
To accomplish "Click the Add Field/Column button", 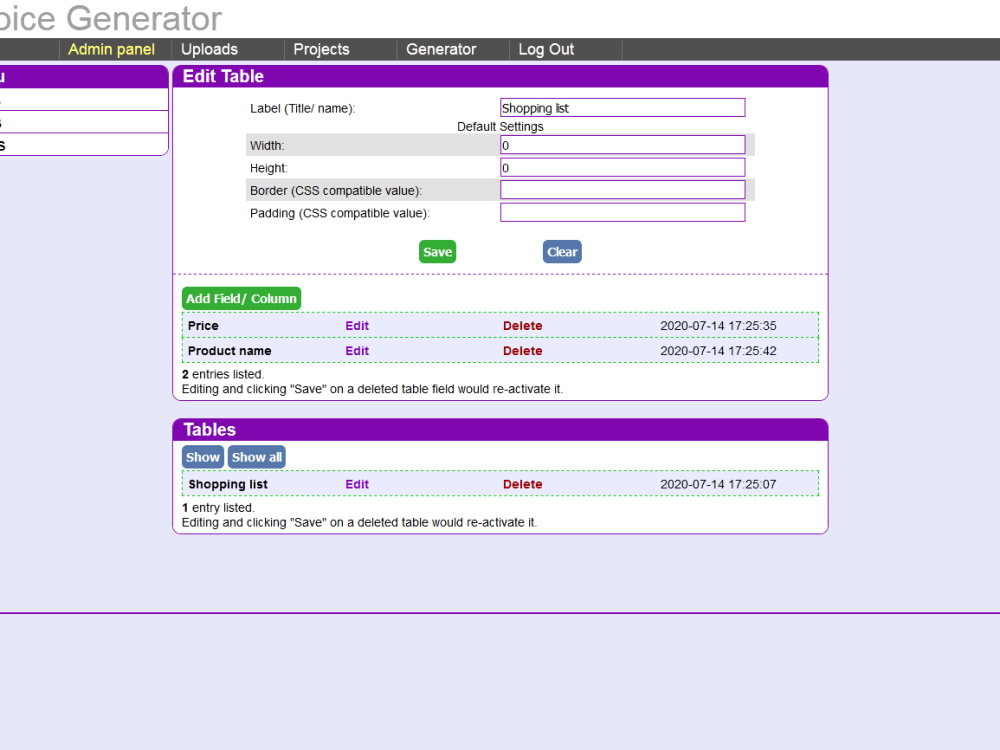I will tap(241, 298).
